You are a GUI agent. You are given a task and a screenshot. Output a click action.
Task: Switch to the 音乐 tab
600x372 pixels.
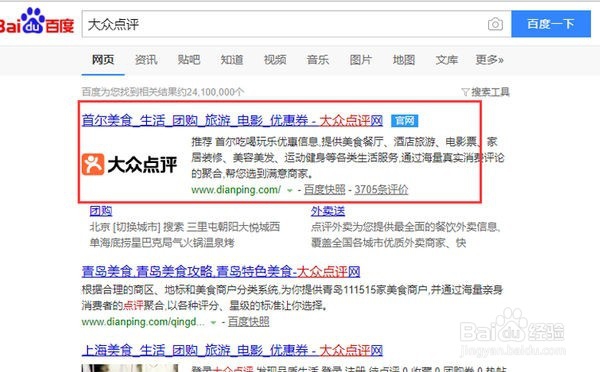click(x=318, y=60)
